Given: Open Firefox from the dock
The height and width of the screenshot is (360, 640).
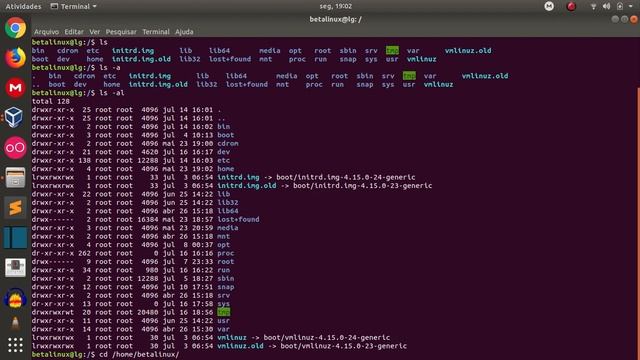Looking at the screenshot, I should [x=16, y=58].
